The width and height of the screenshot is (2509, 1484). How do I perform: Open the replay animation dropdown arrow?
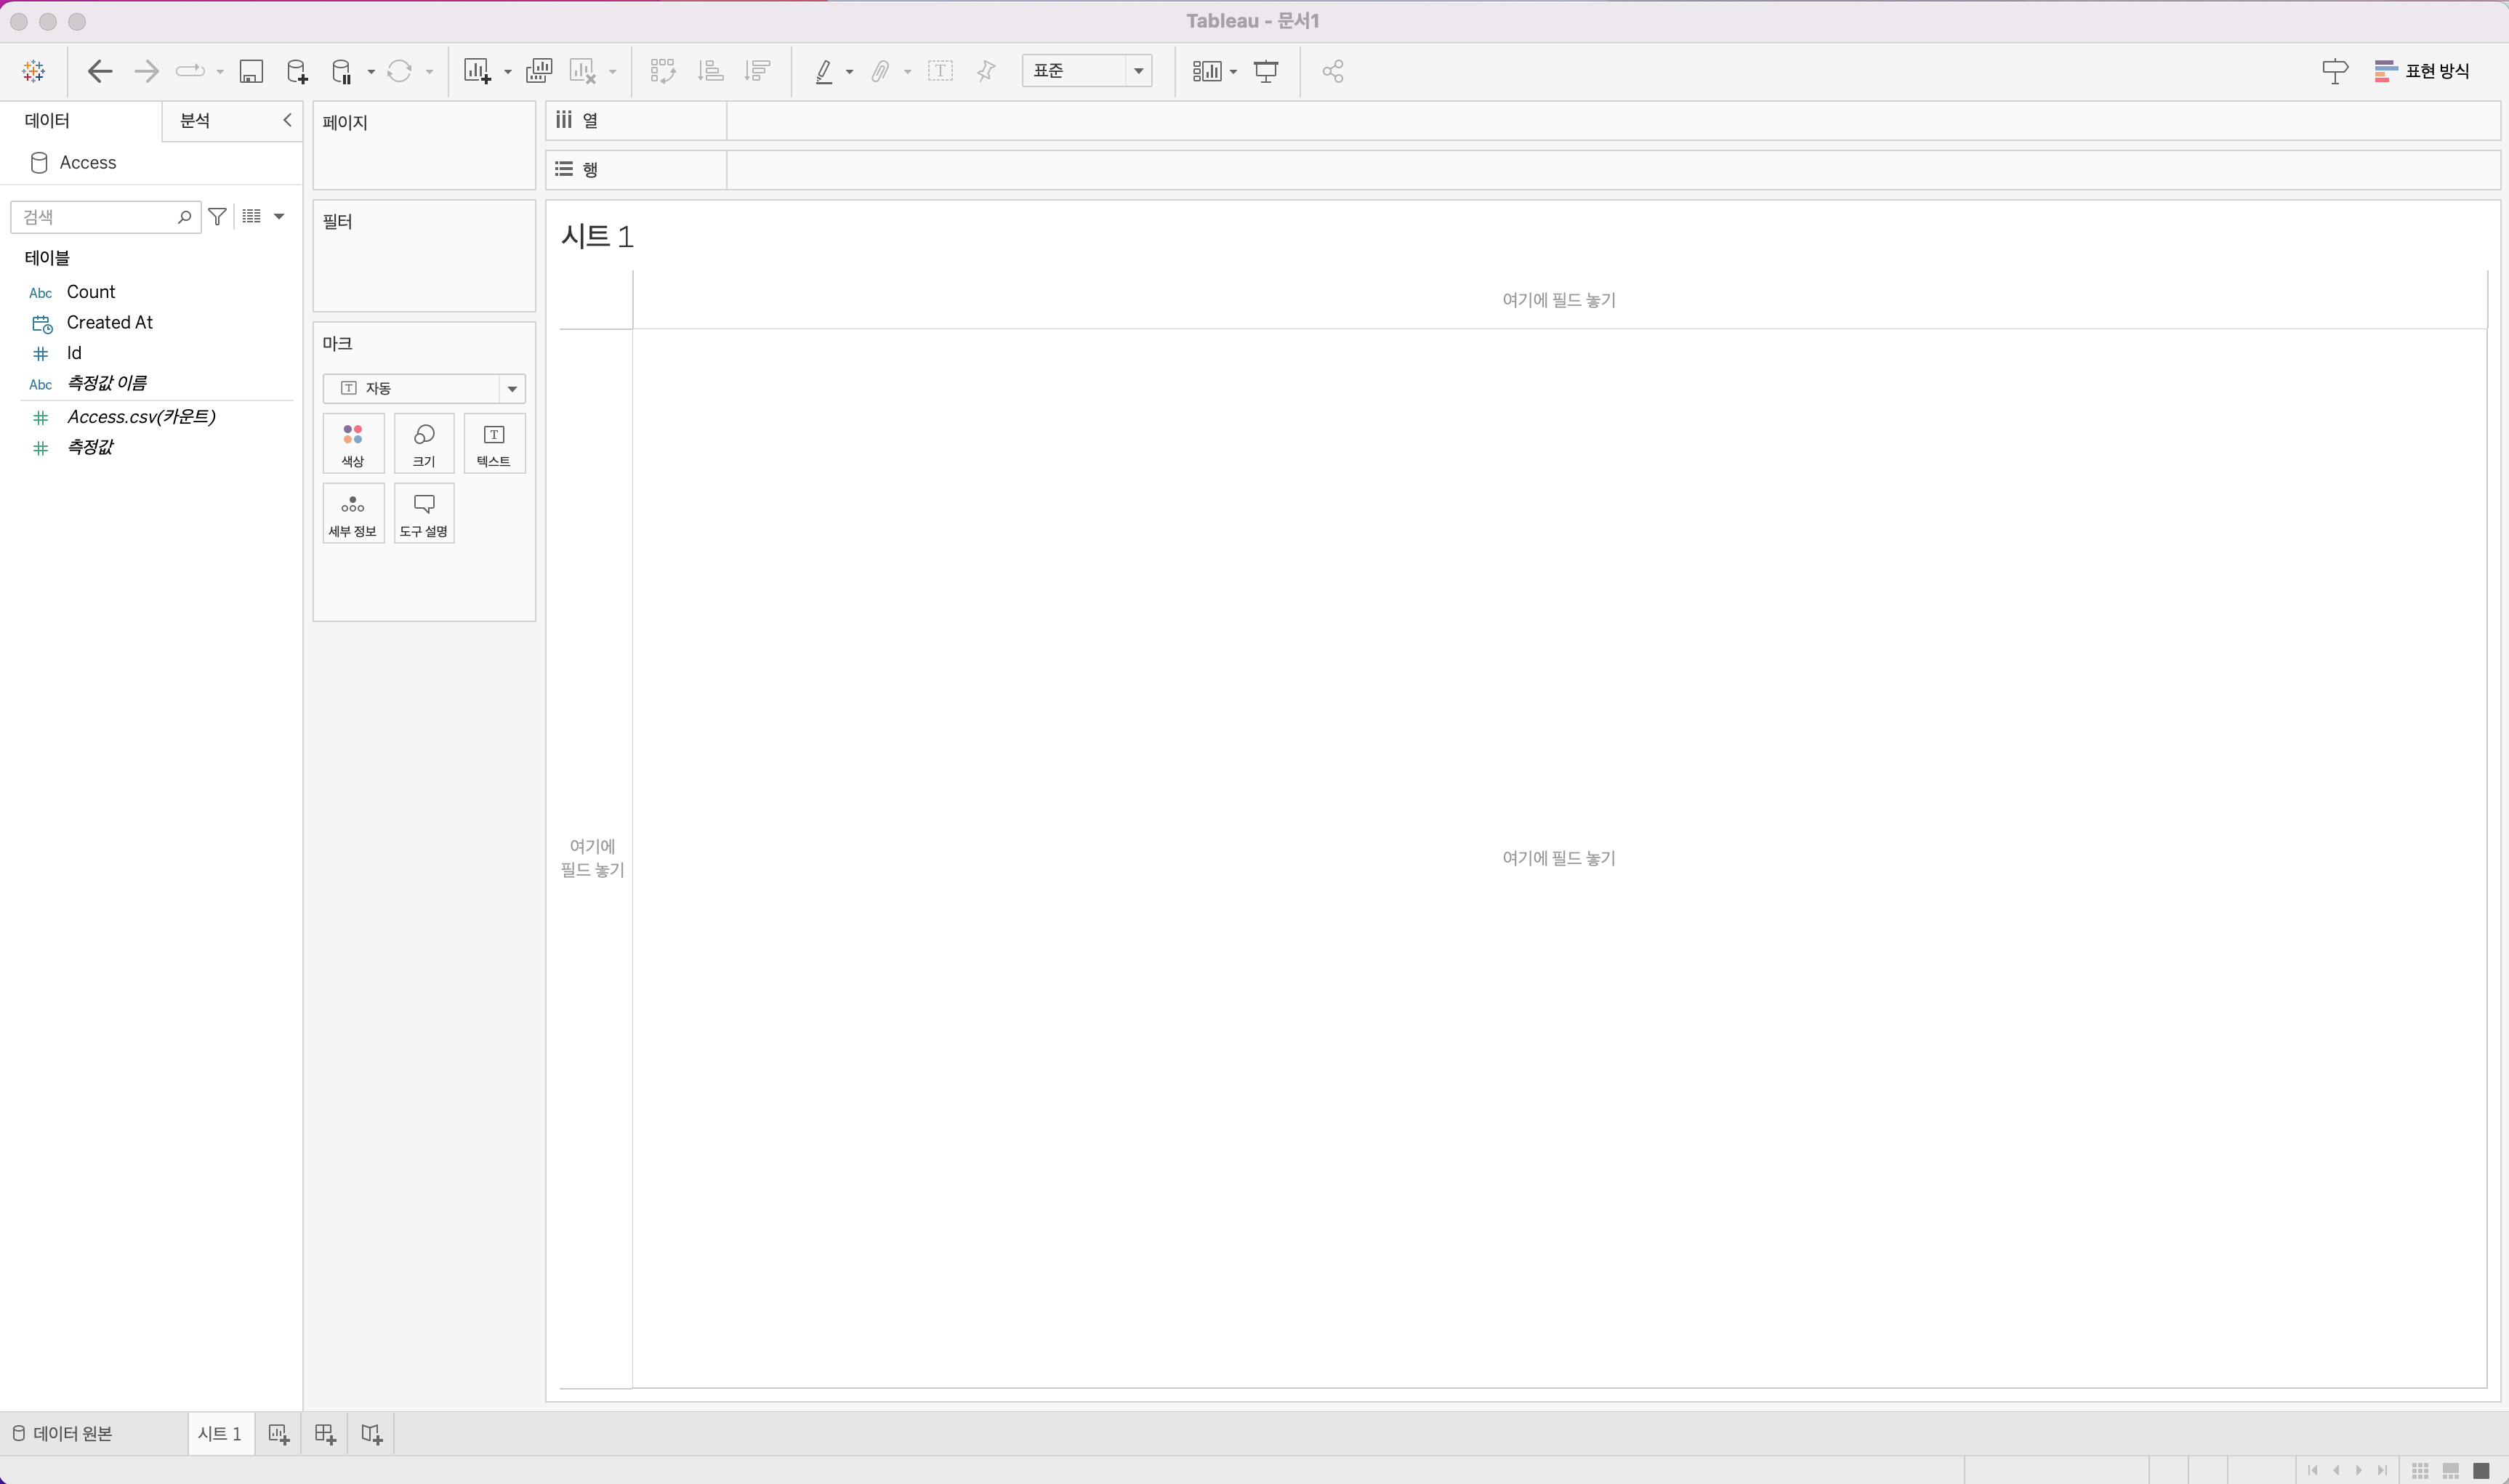(x=220, y=72)
